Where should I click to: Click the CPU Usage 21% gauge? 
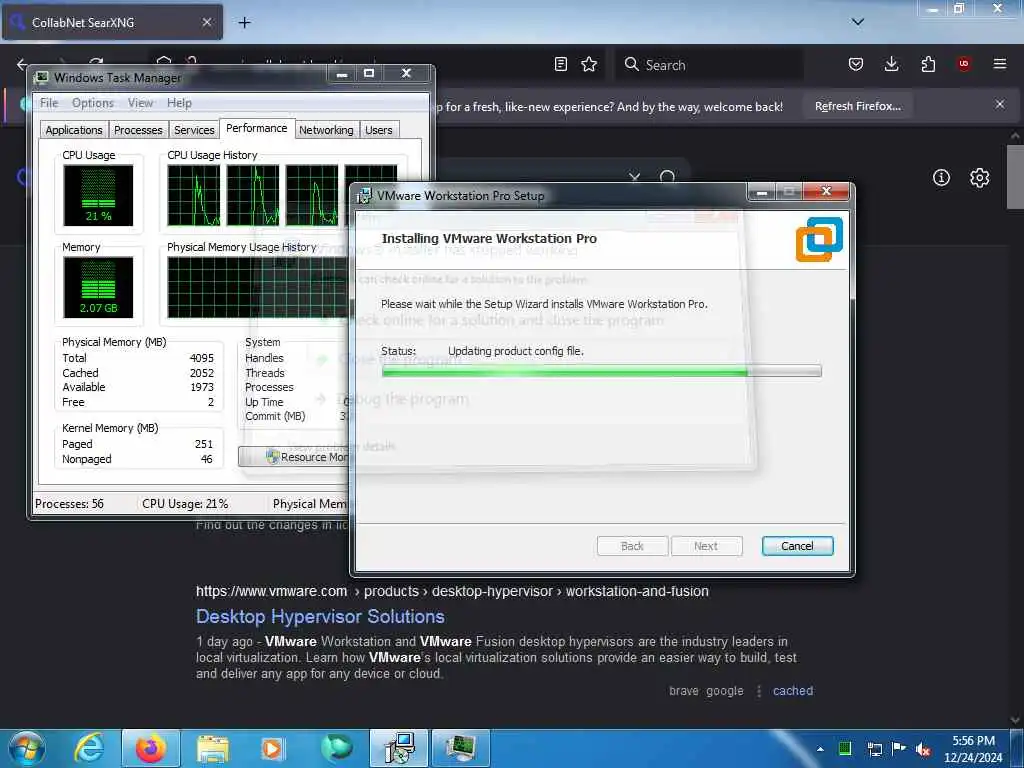click(98, 195)
